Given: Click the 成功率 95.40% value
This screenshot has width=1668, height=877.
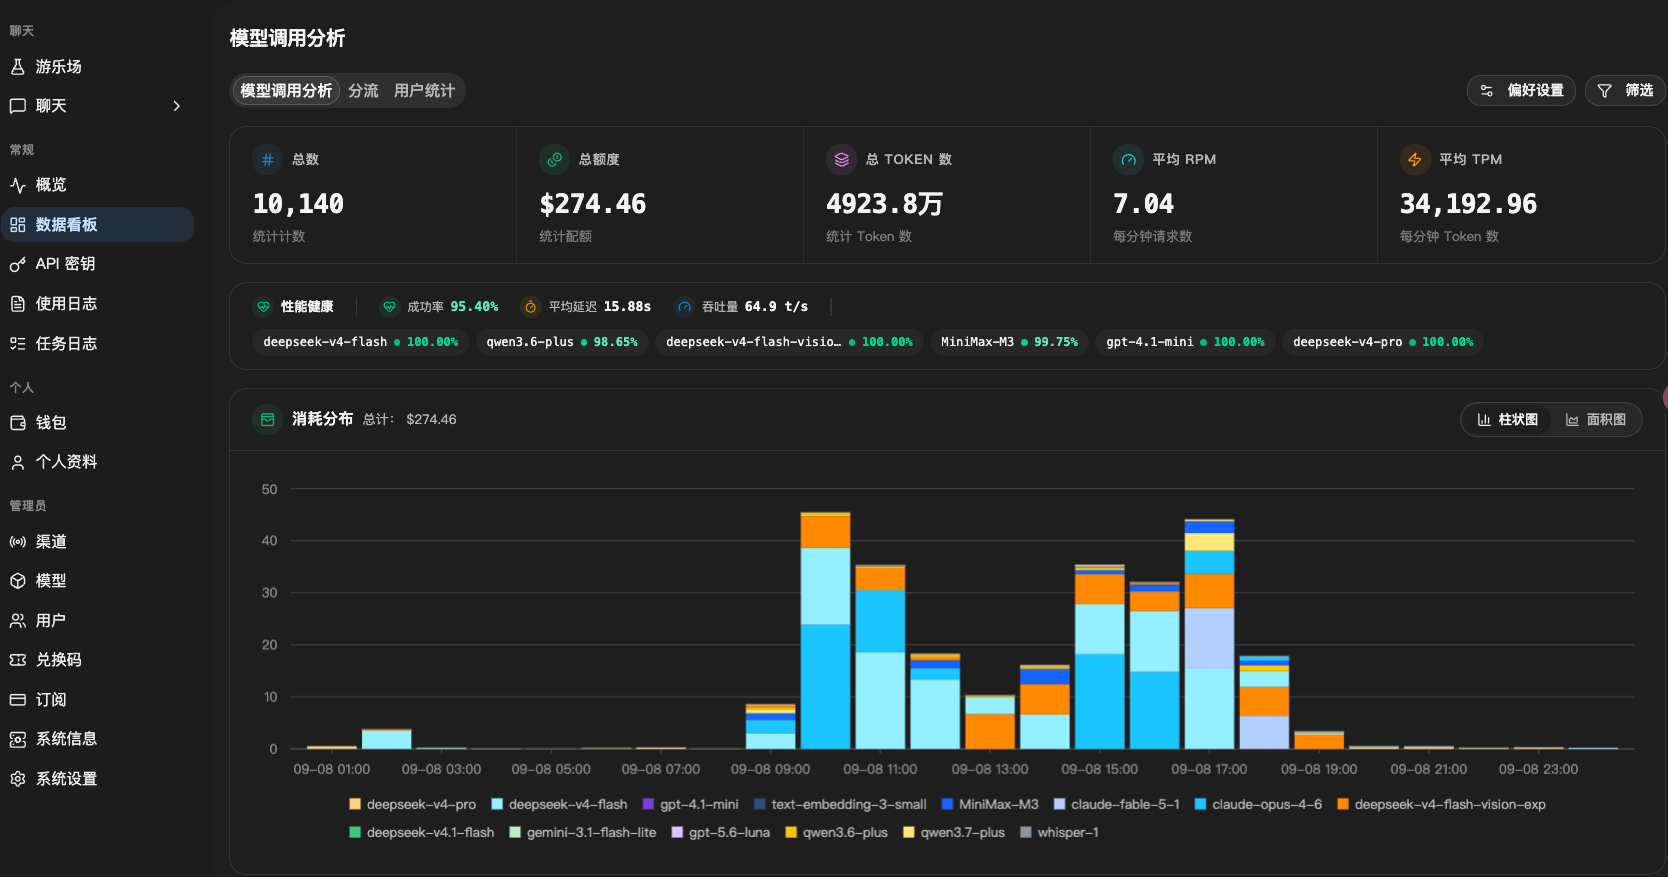Looking at the screenshot, I should [474, 307].
